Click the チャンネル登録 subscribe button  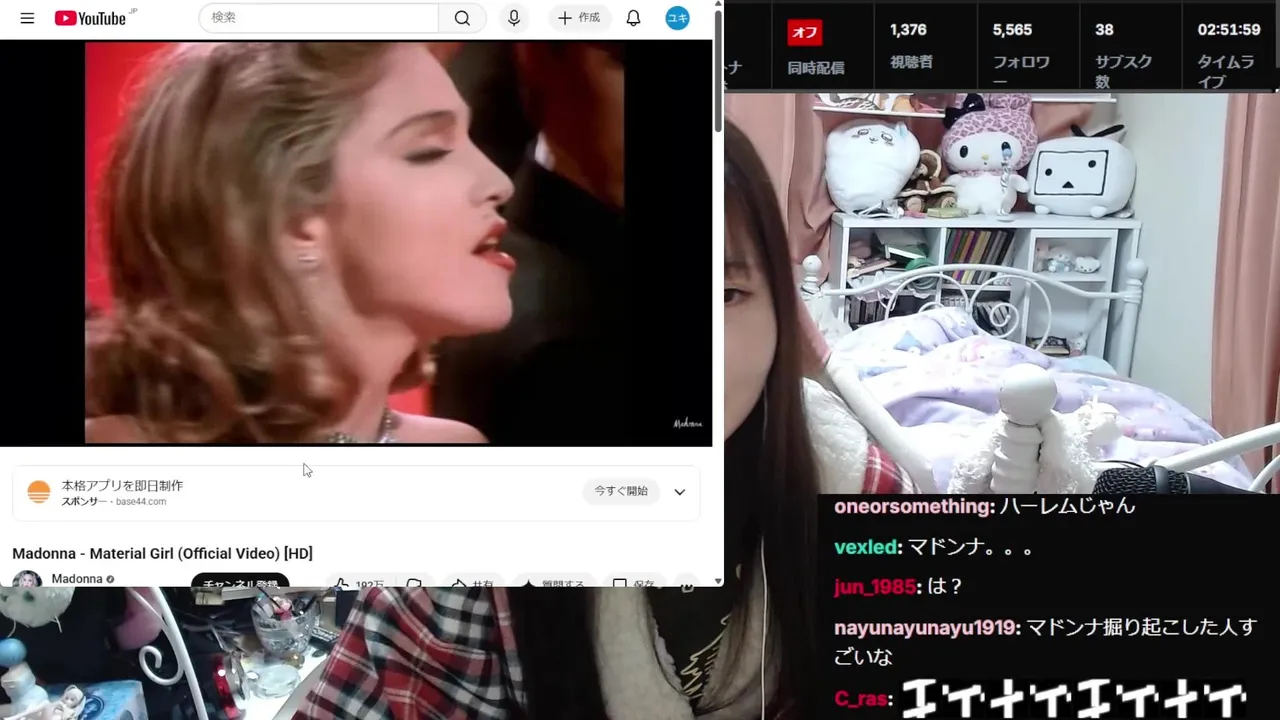click(240, 580)
